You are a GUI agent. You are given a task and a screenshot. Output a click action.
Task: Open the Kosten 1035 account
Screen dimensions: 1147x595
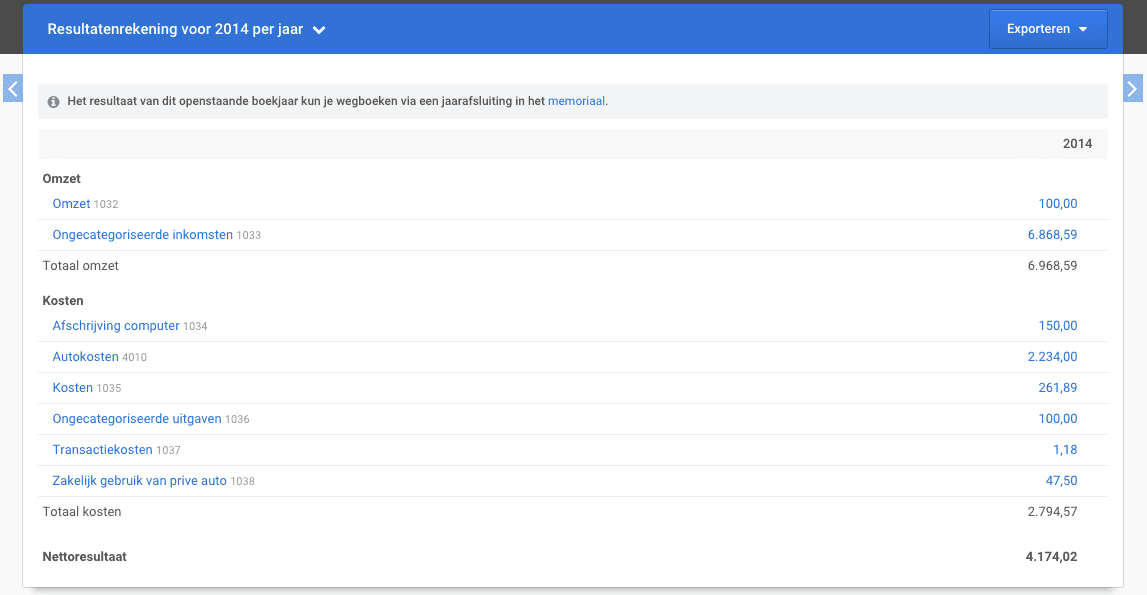click(x=72, y=388)
